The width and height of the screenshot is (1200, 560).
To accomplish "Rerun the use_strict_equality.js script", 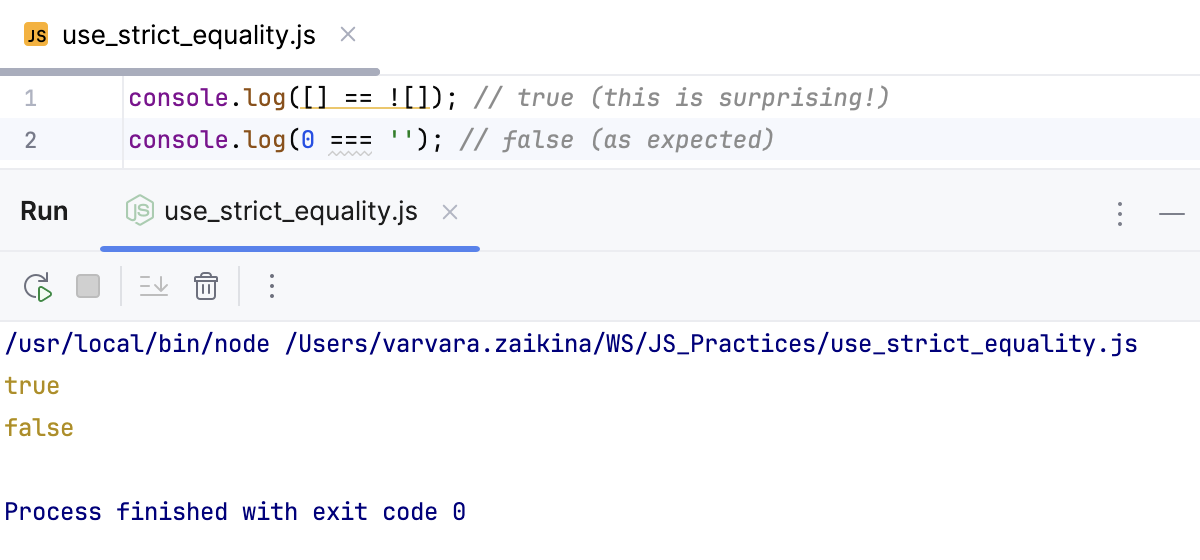I will [38, 287].
